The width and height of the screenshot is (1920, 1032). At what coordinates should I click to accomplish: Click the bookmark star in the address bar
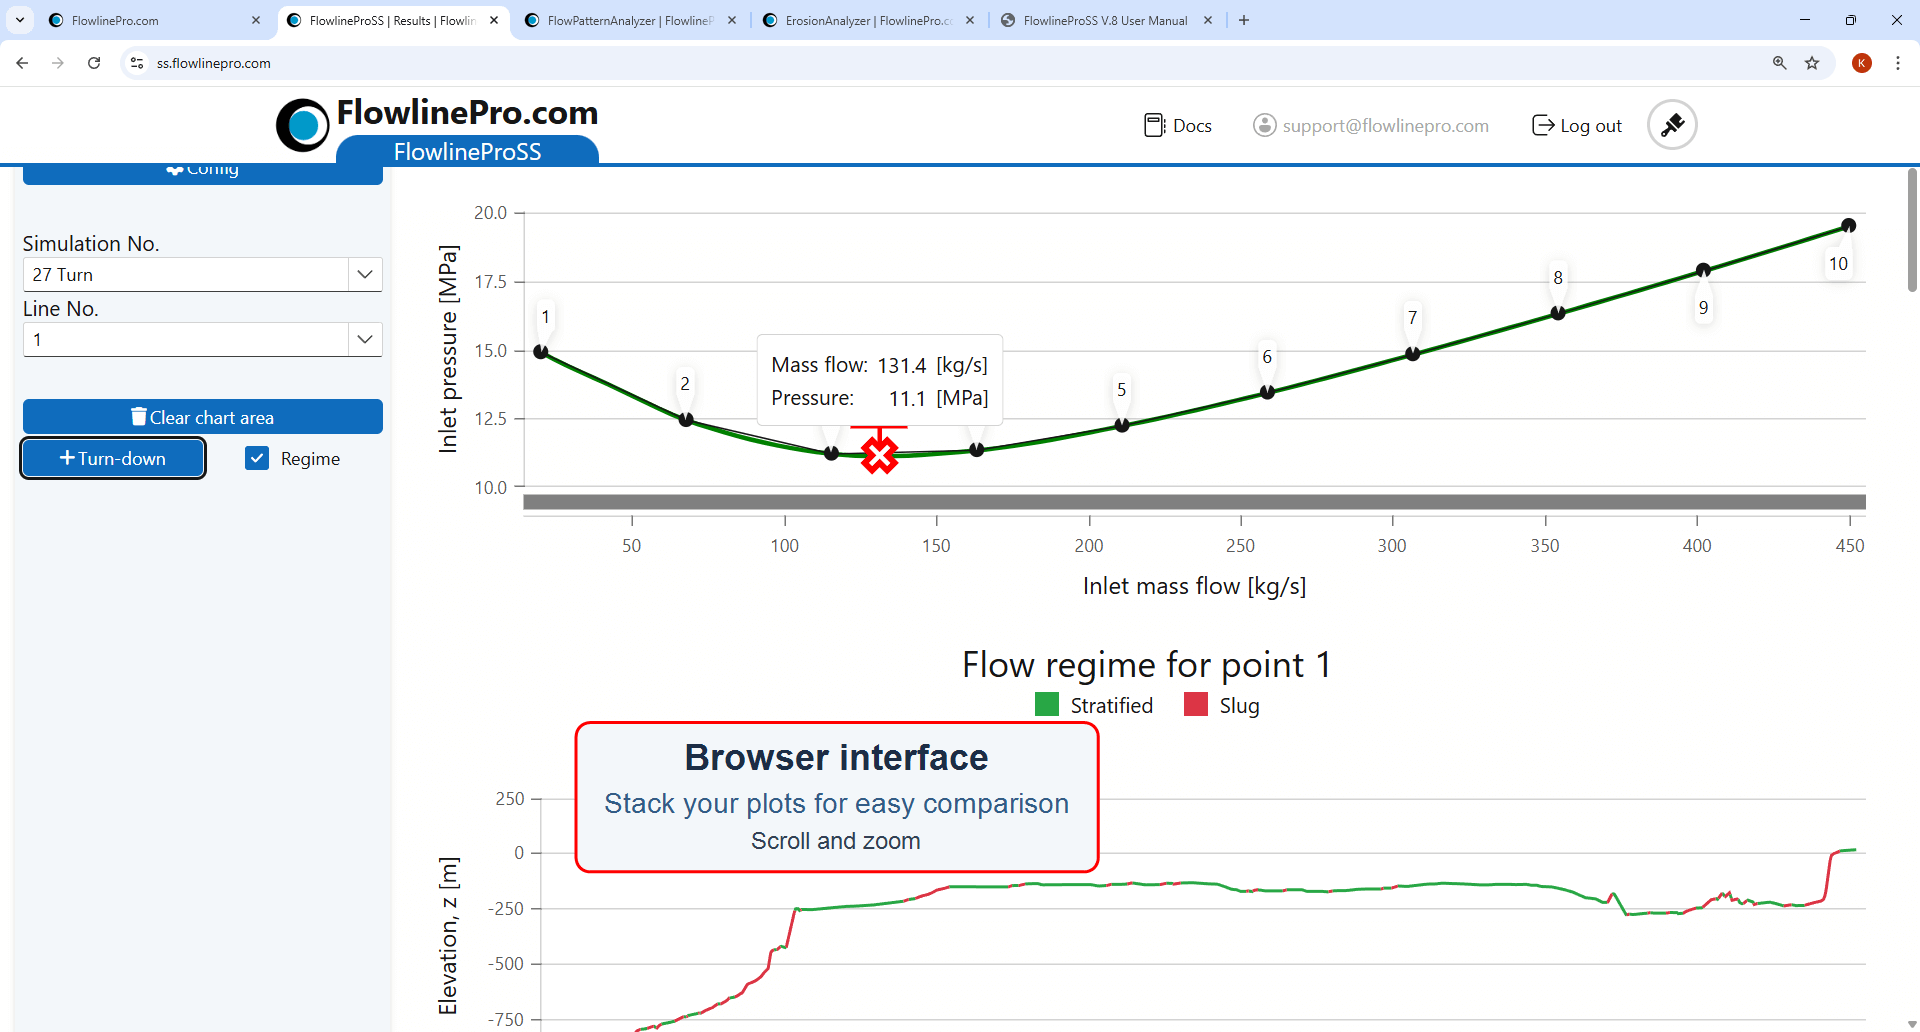coord(1812,62)
